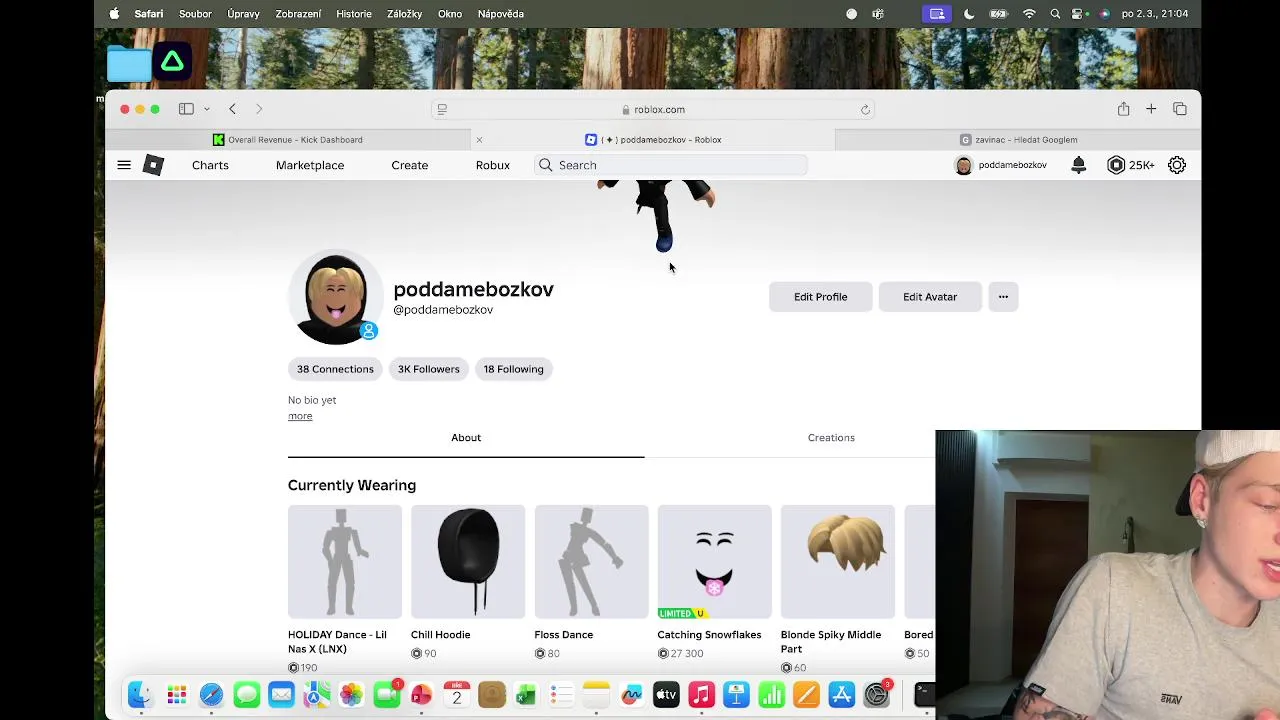Toggle the Safari sidebar icon
This screenshot has width=1280, height=720.
(186, 109)
